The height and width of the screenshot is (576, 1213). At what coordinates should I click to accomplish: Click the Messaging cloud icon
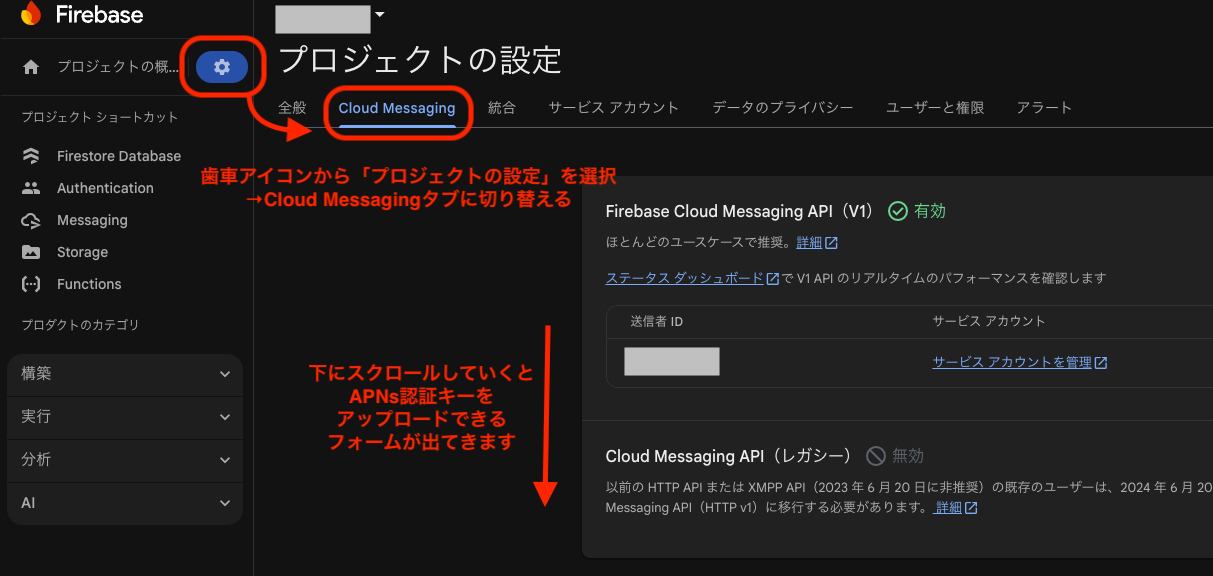31,220
